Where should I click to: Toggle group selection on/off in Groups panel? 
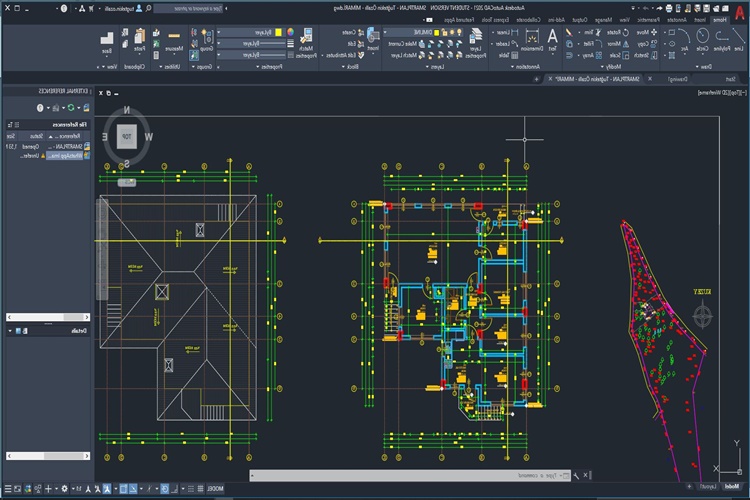[194, 55]
